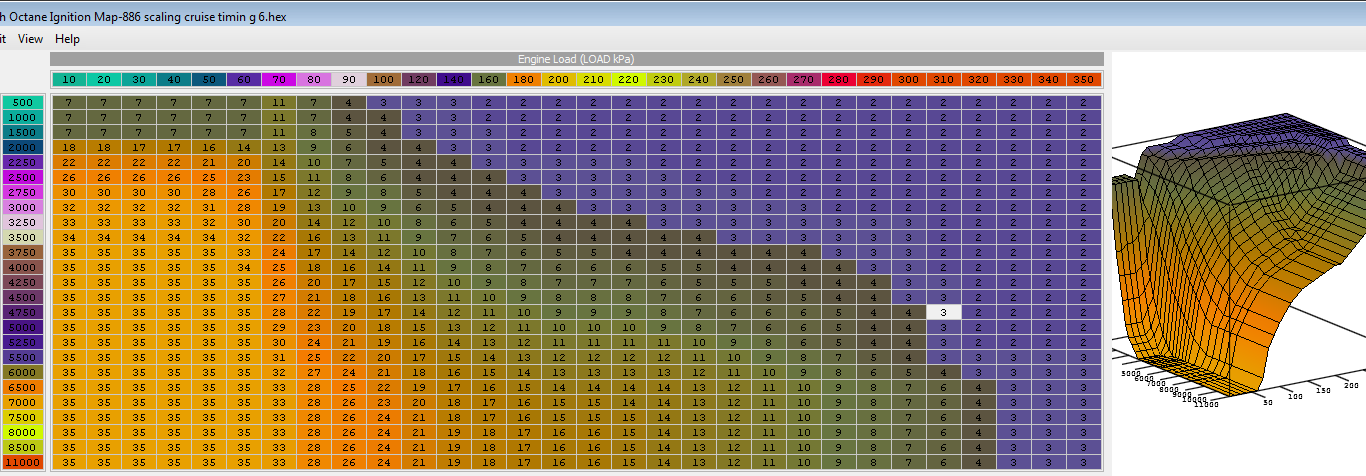Click cell at 500 RPM, 350 kPa

click(x=1084, y=102)
